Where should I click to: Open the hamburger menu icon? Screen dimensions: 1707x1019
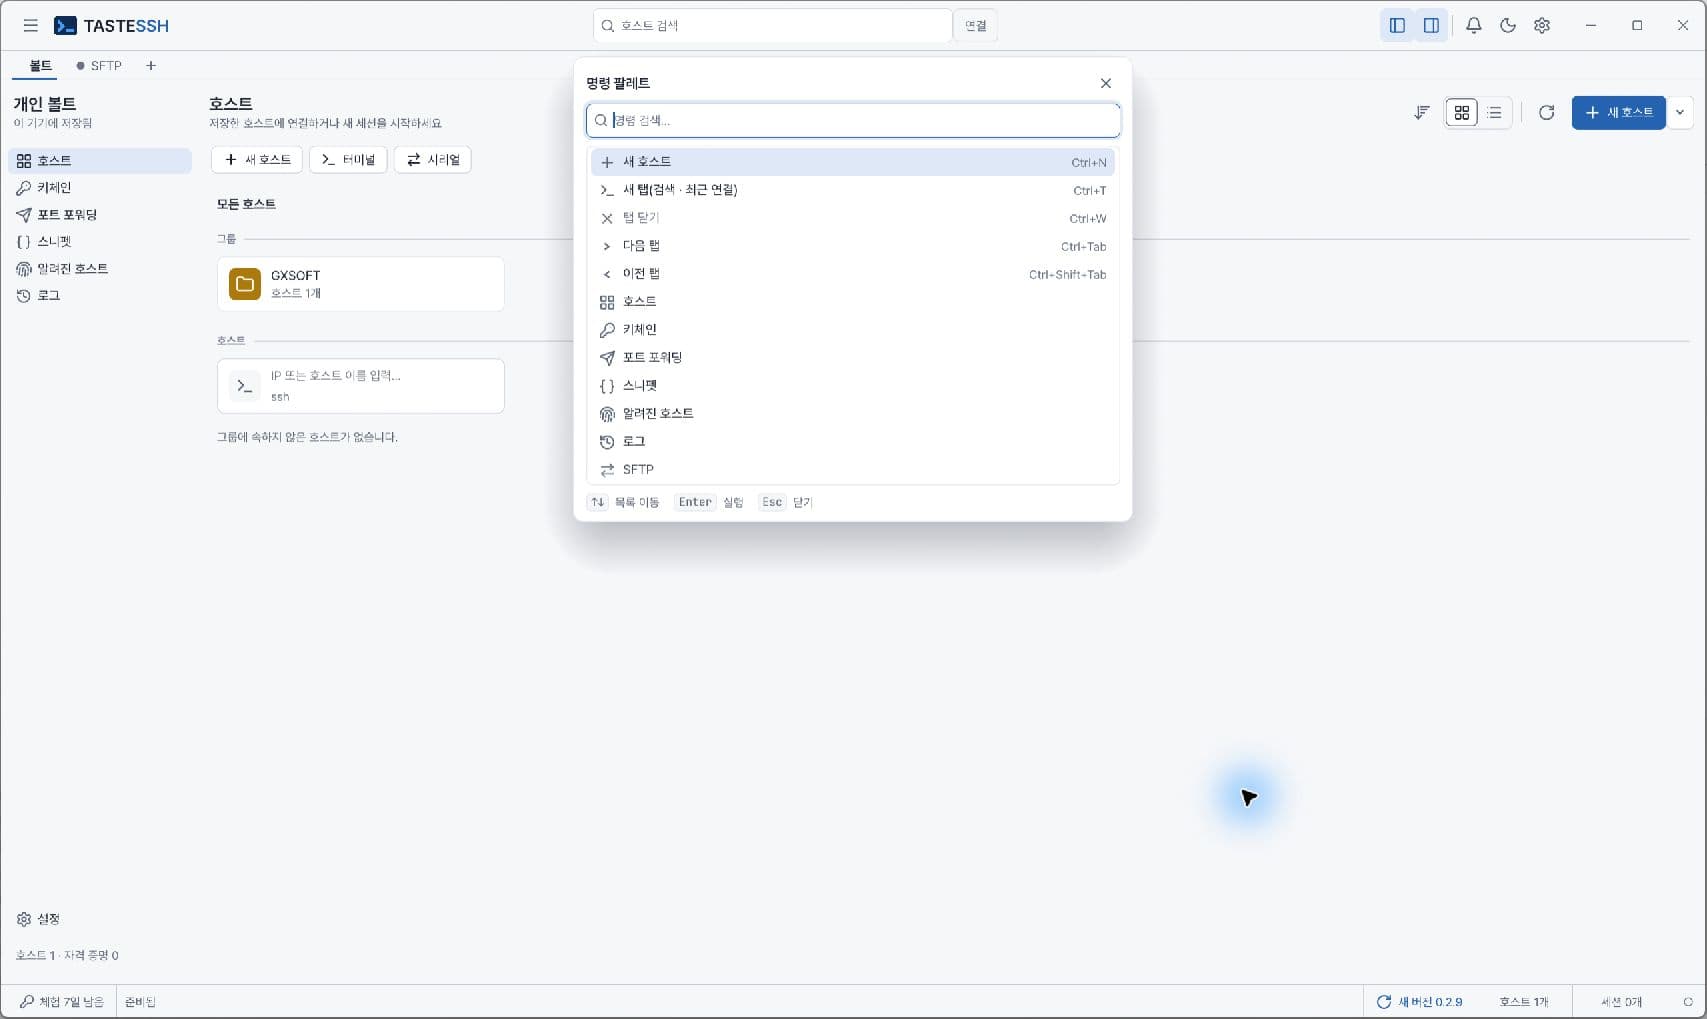[x=31, y=26]
